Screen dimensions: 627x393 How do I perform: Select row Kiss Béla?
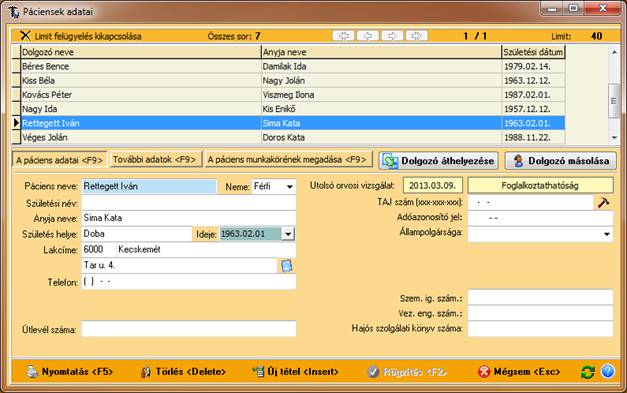[288, 80]
